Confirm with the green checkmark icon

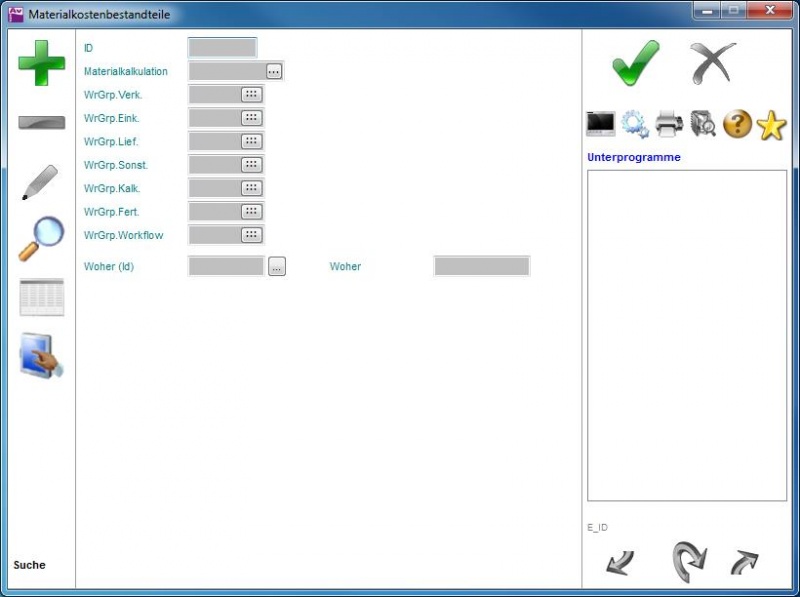tap(636, 63)
